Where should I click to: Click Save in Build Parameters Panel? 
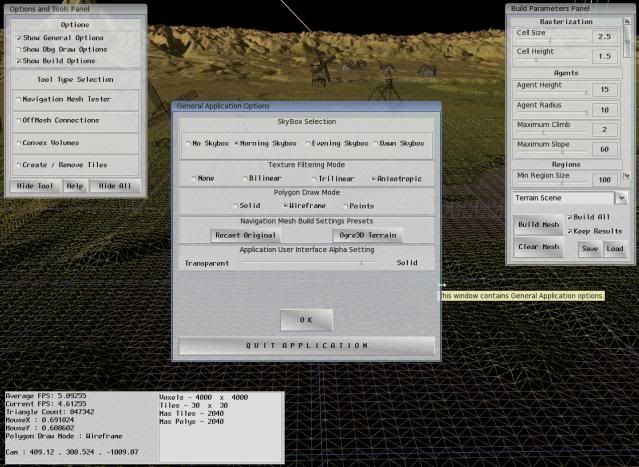(x=589, y=249)
